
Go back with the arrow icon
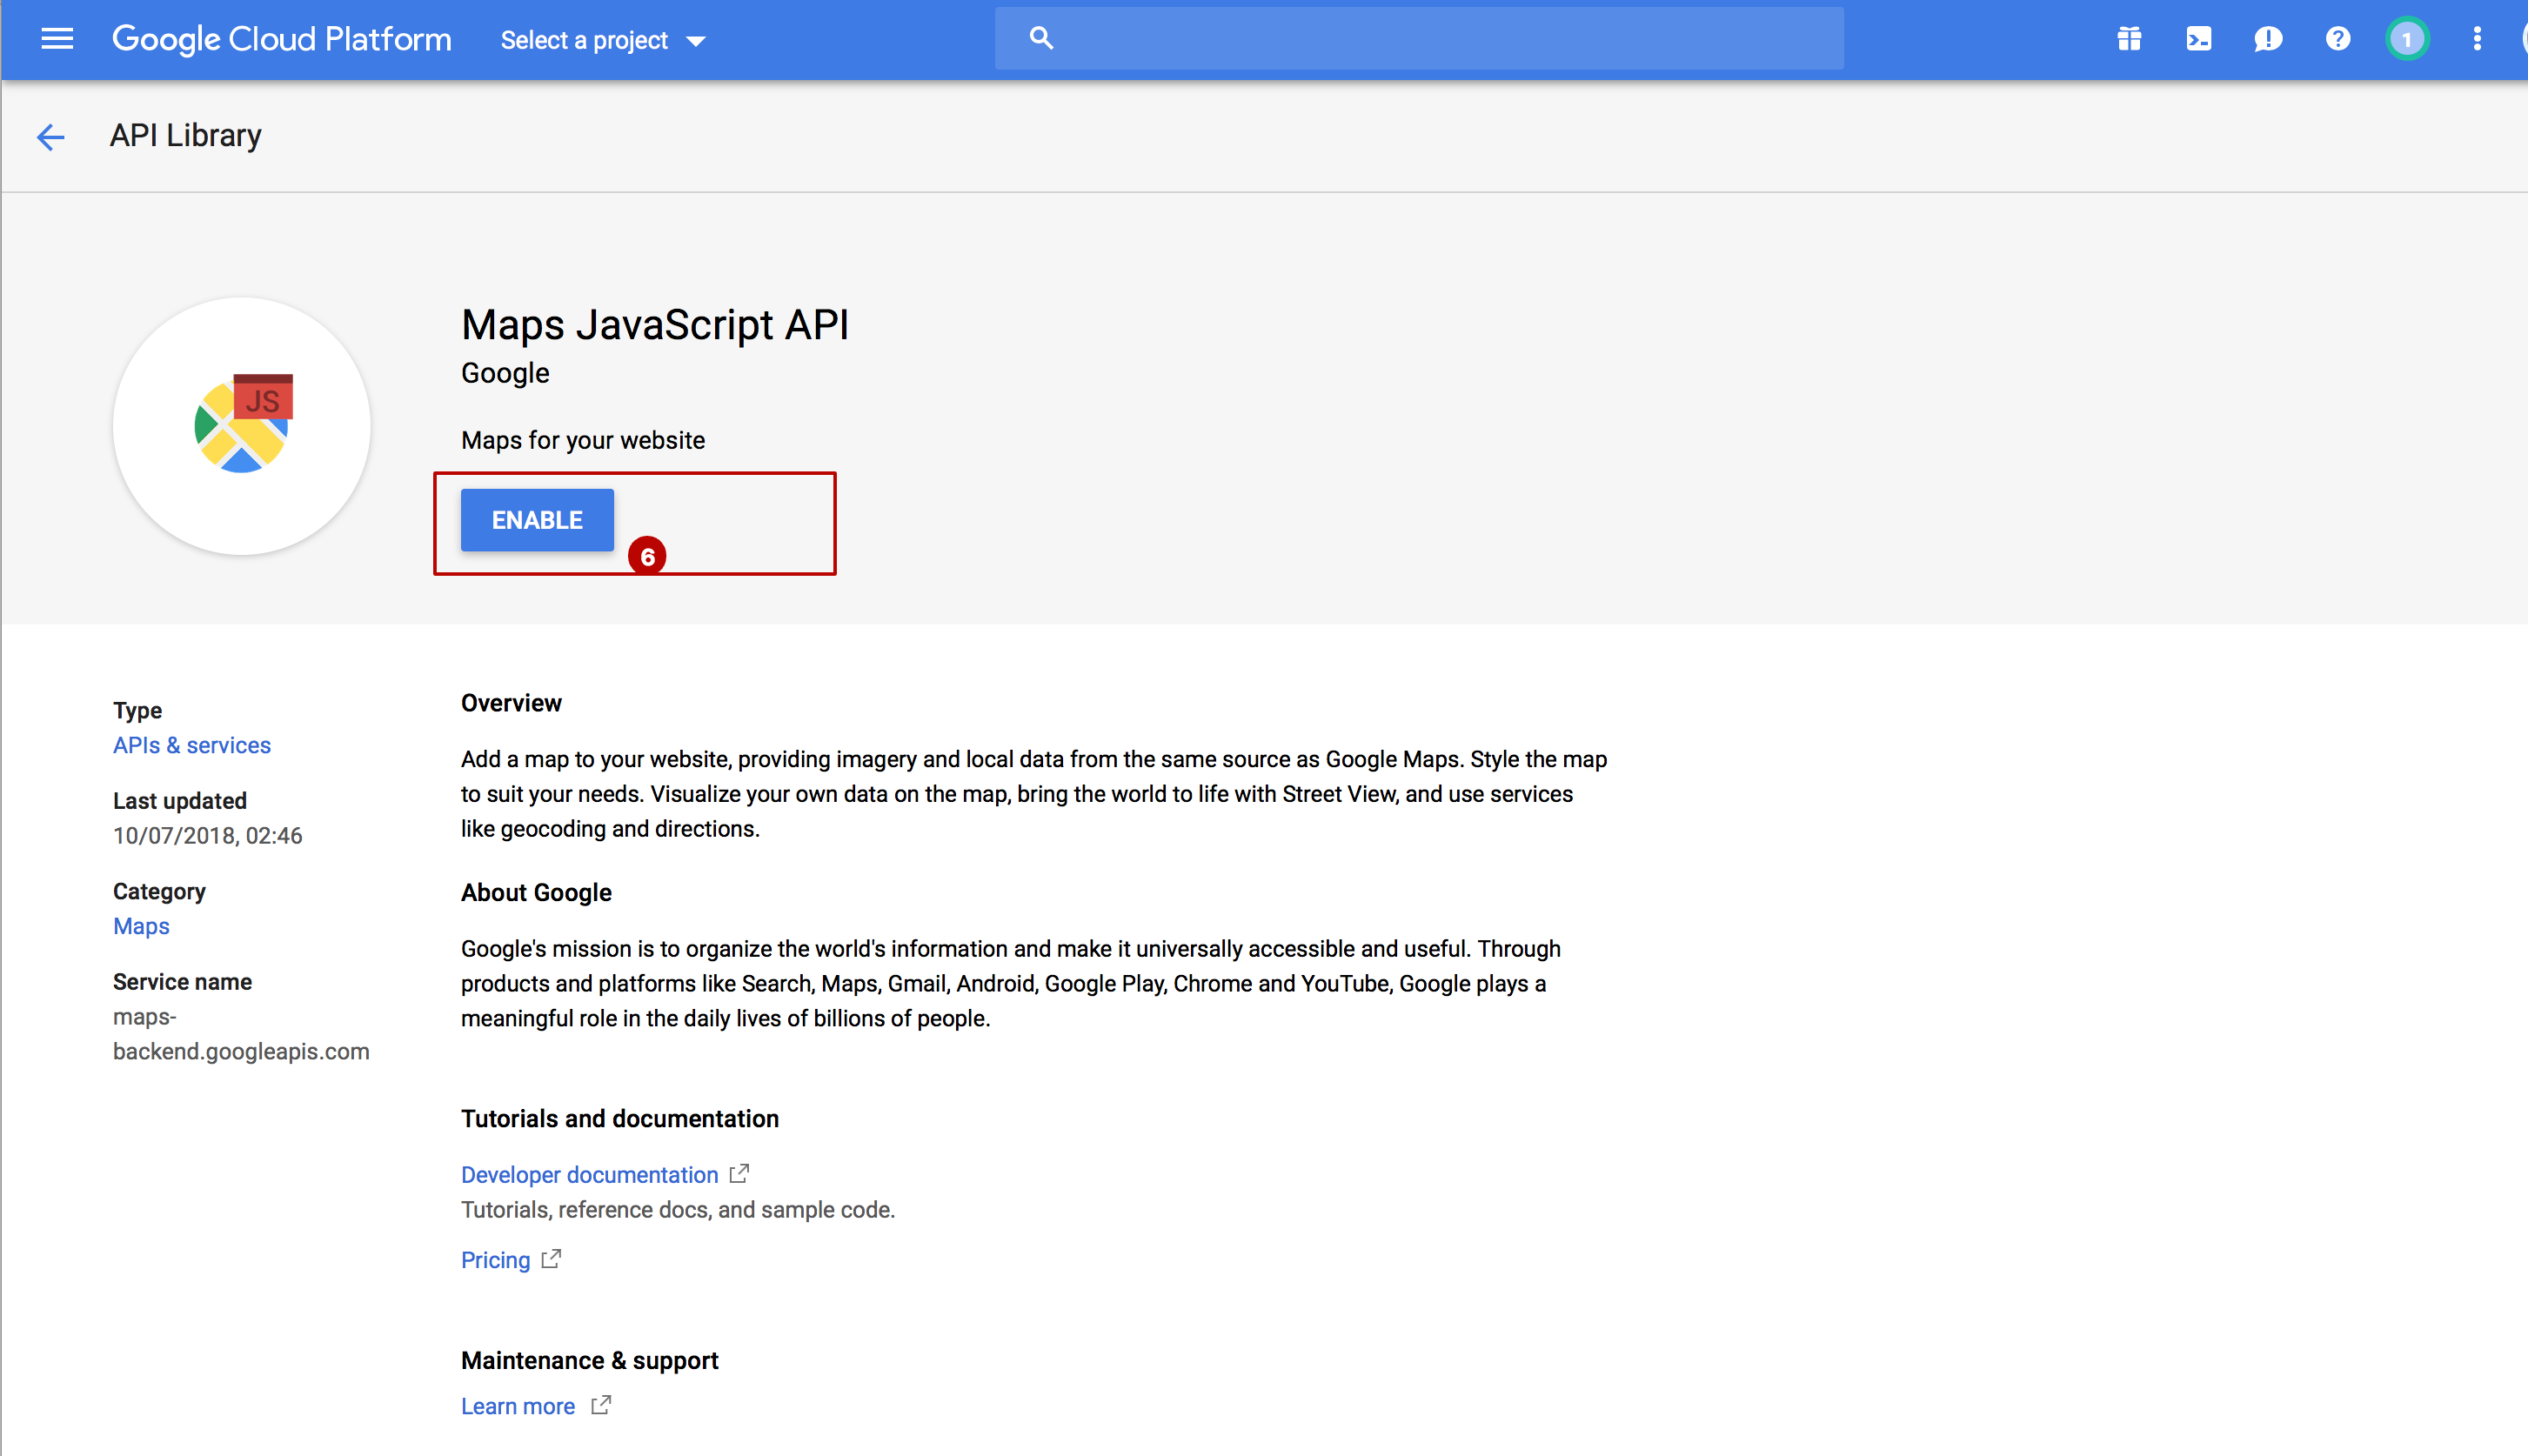50,136
